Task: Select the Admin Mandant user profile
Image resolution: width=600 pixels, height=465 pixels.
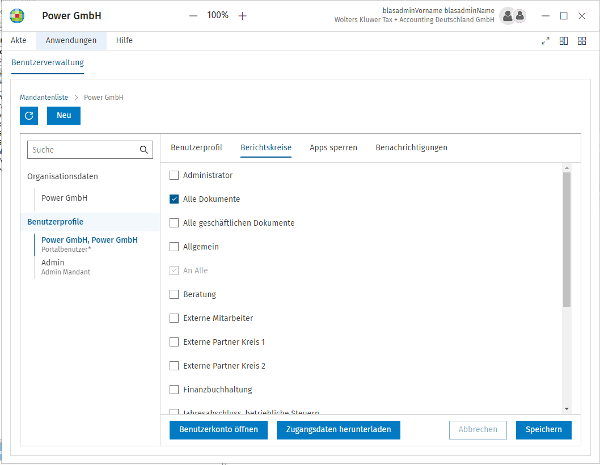Action: [x=65, y=267]
